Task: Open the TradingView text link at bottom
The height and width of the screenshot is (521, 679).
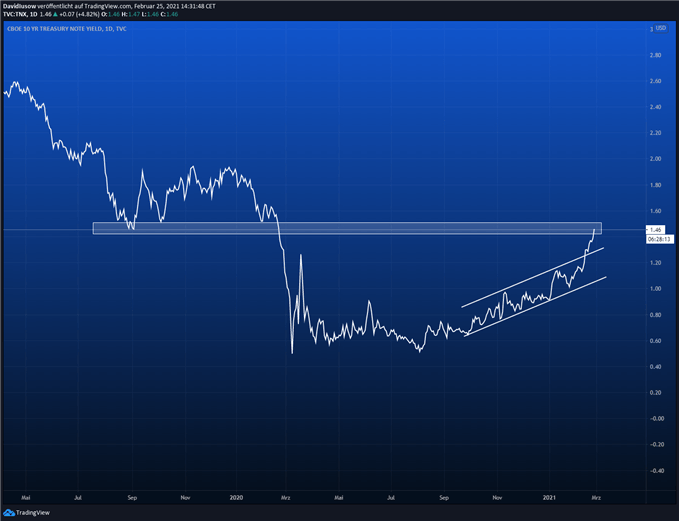Action: pyautogui.click(x=33, y=513)
